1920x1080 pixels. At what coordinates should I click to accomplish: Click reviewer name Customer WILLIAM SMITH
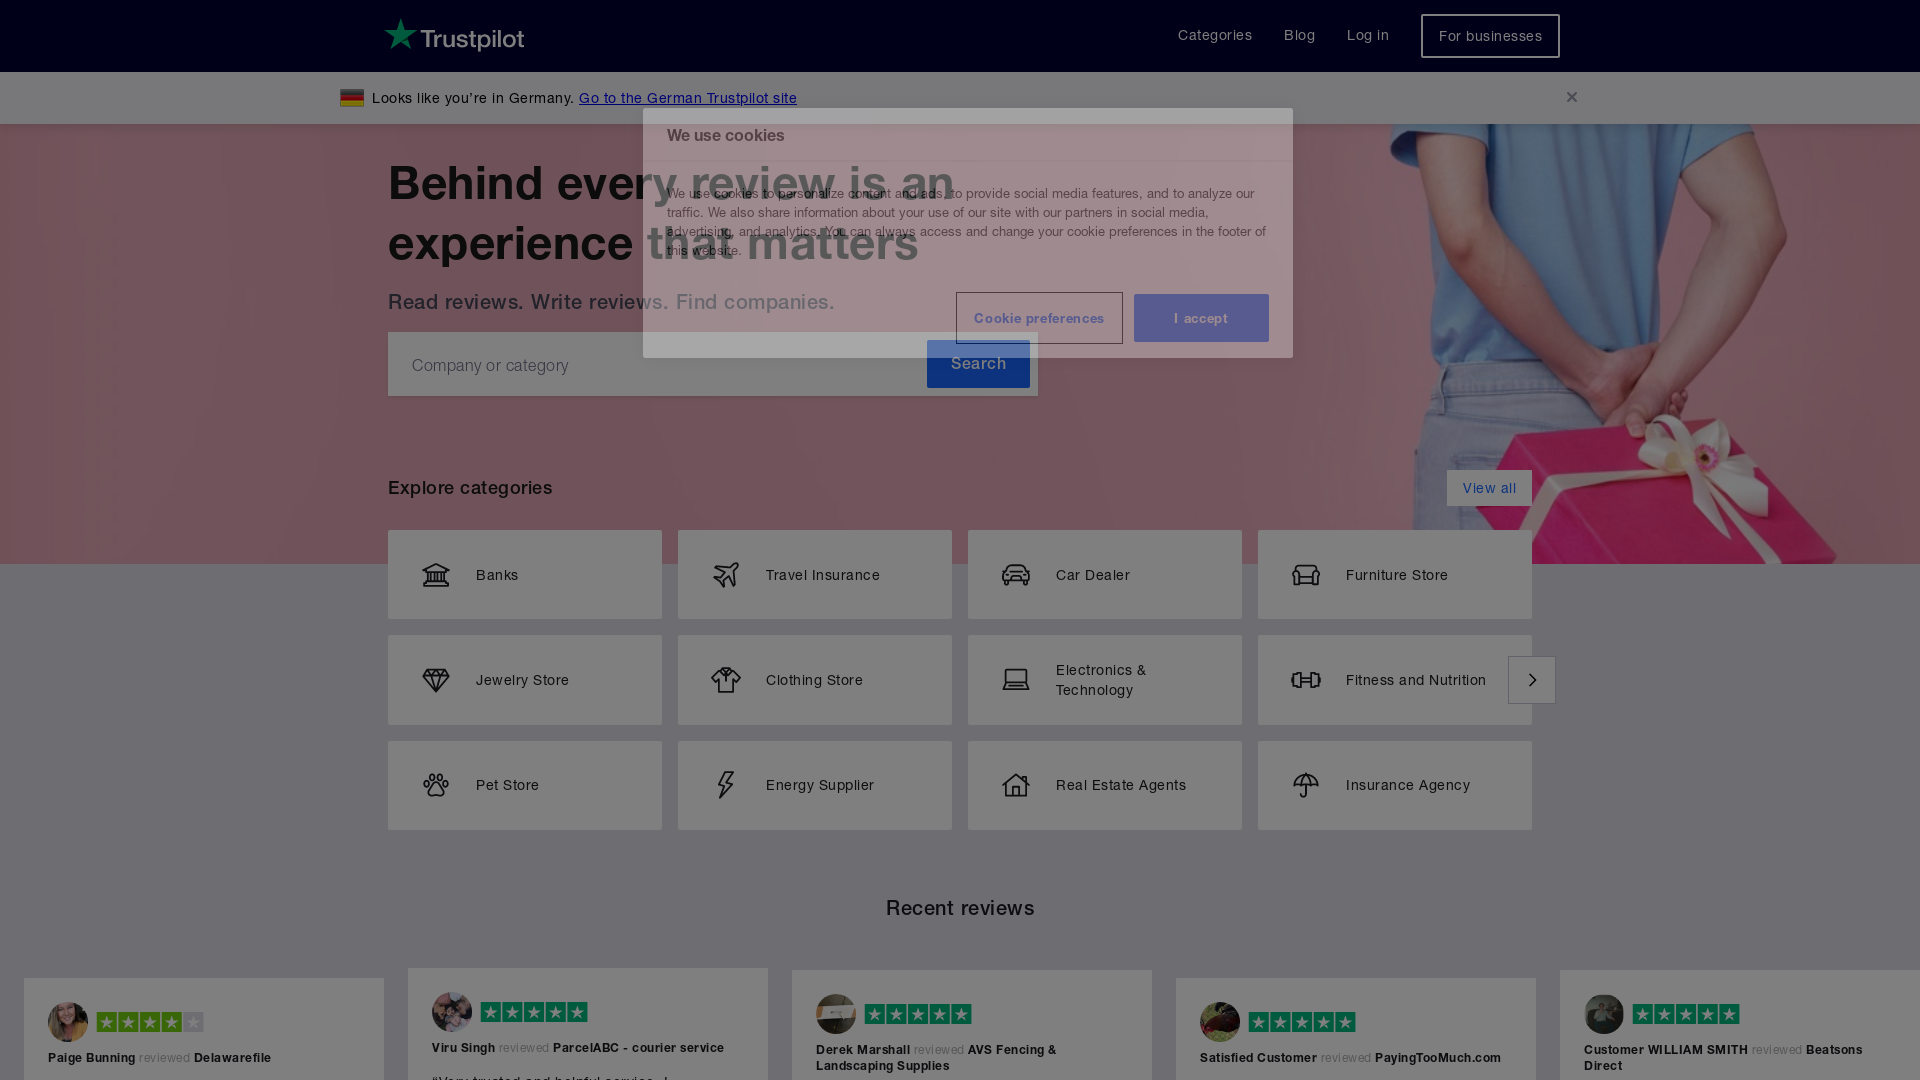1666,1050
